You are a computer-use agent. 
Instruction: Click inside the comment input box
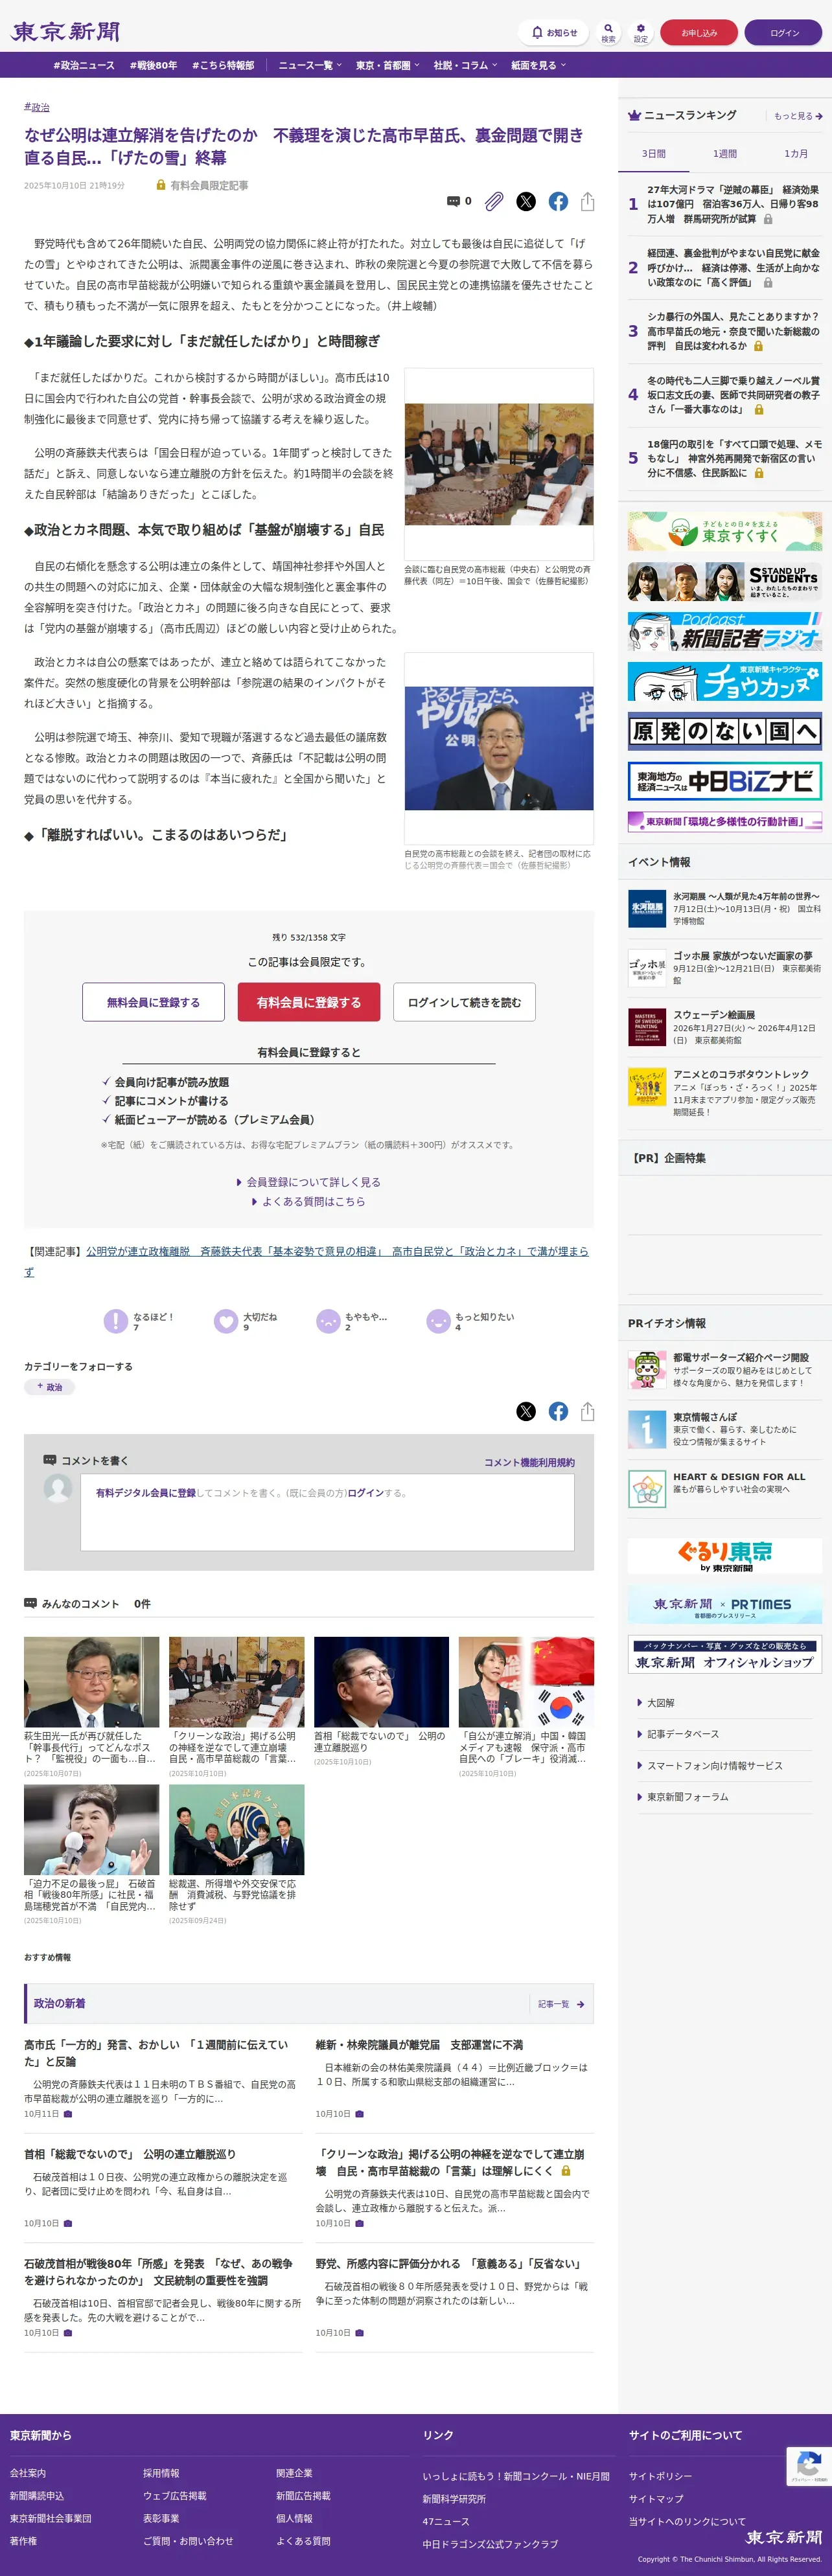coord(327,1512)
